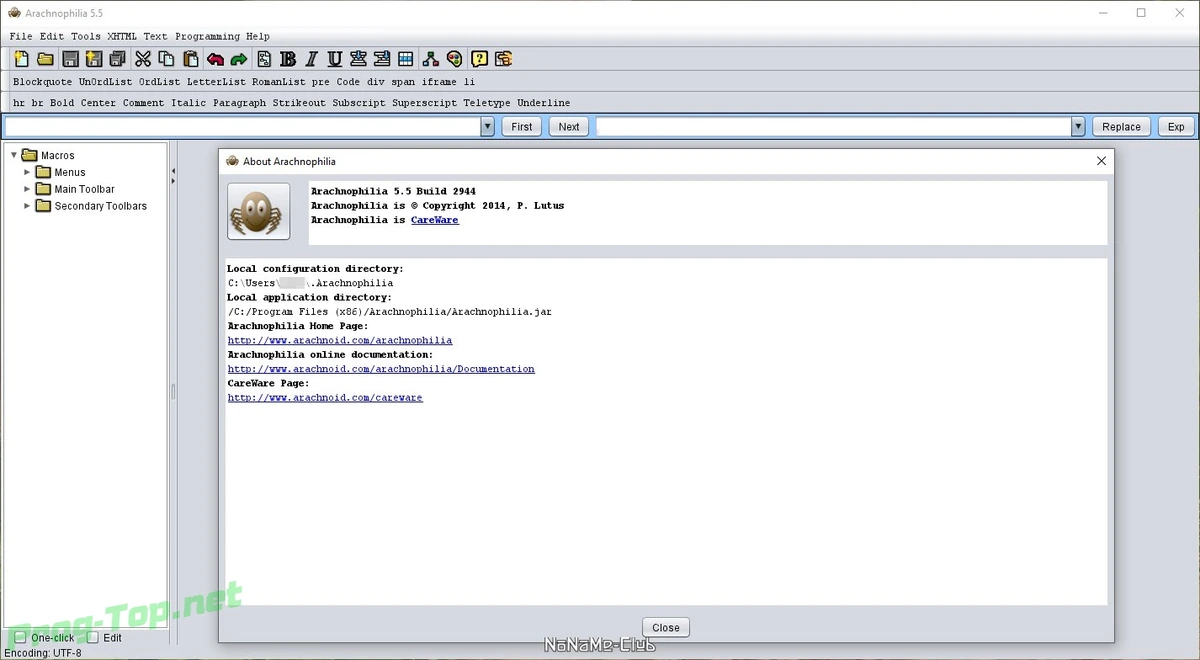Open the CareWare link in header
Image resolution: width=1200 pixels, height=660 pixels.
[435, 220]
